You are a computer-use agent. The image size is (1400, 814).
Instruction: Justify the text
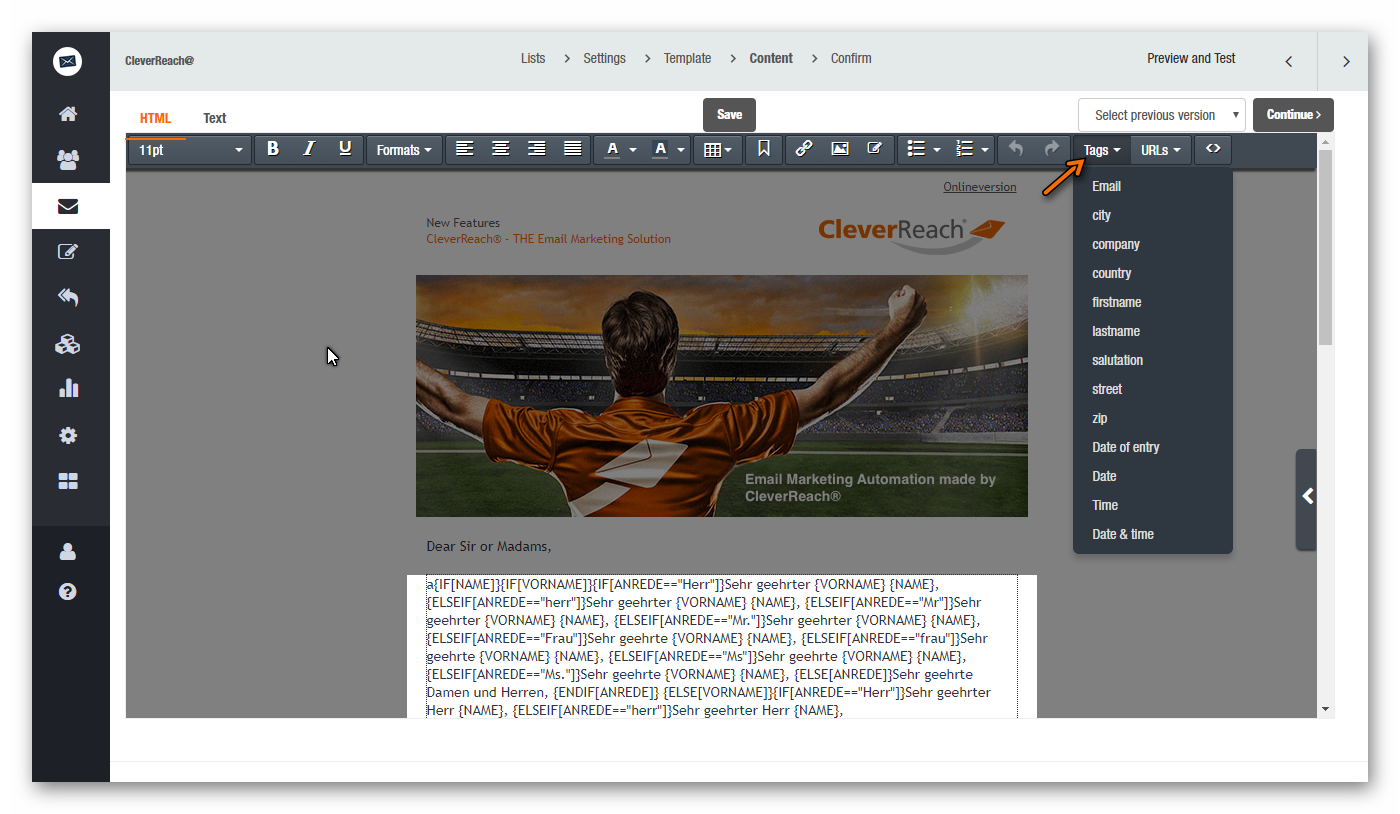tap(573, 149)
